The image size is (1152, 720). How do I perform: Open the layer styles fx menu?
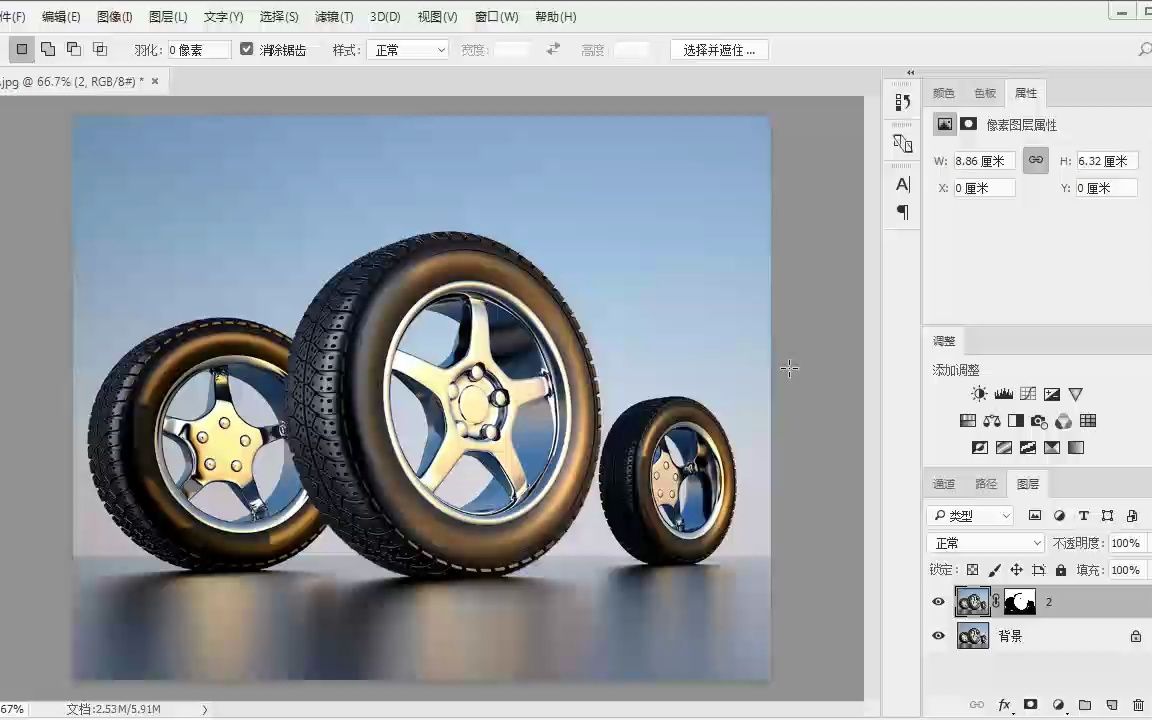point(1004,705)
